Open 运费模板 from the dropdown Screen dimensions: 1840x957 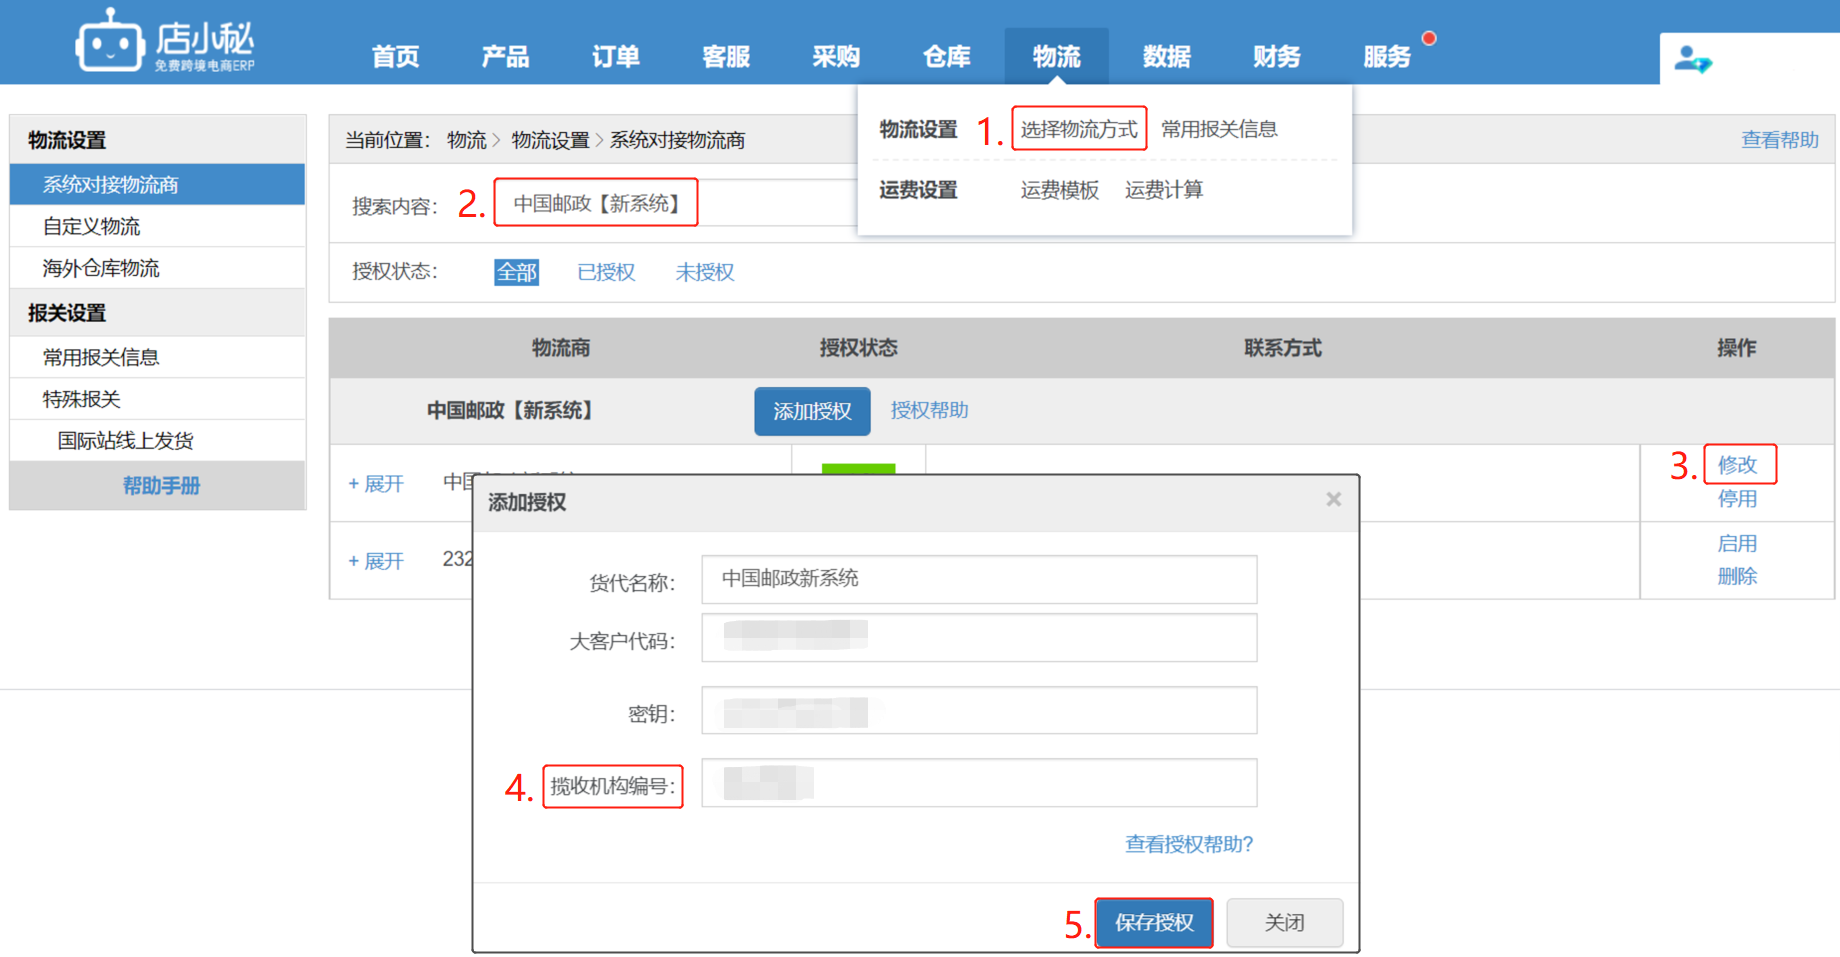[1059, 190]
